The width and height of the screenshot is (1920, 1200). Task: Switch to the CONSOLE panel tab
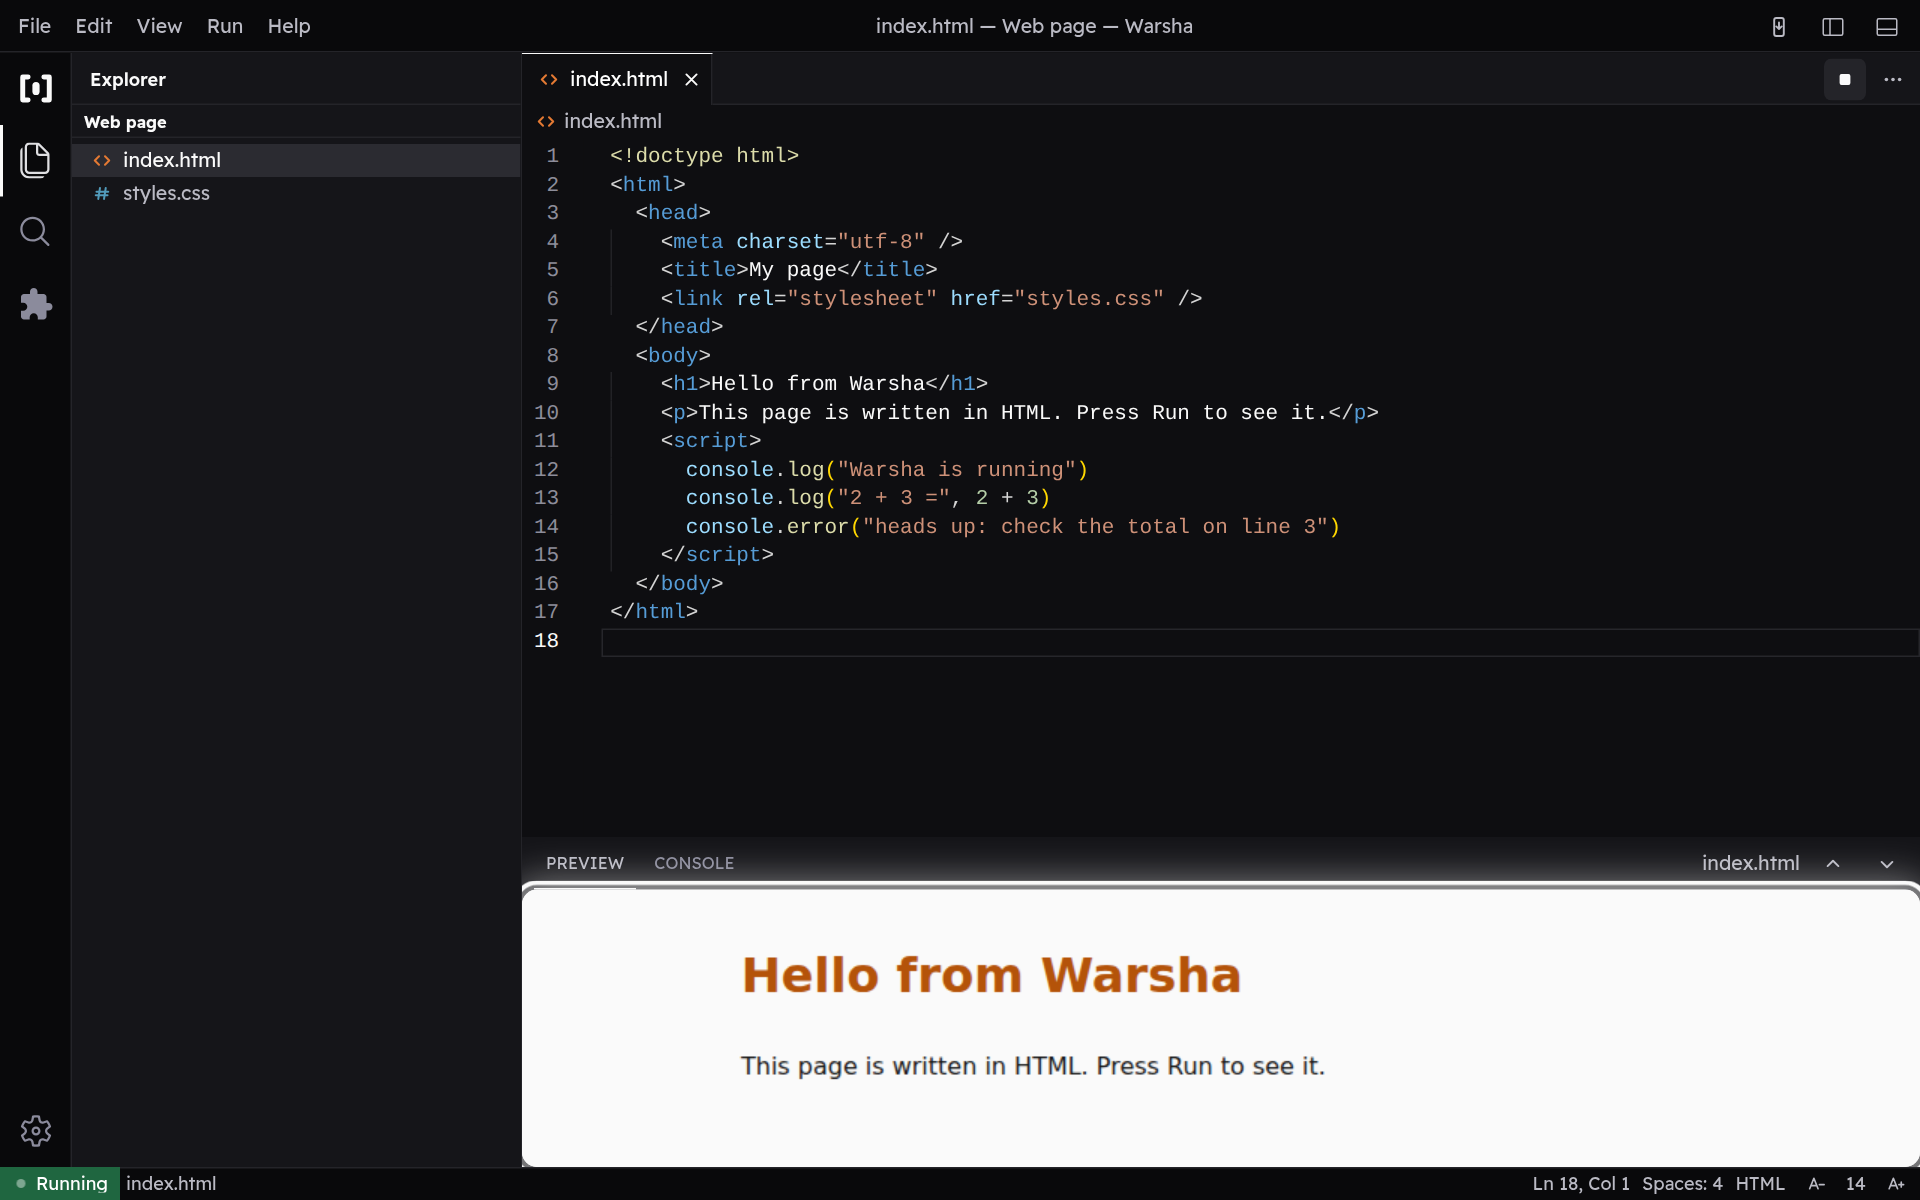coord(694,863)
